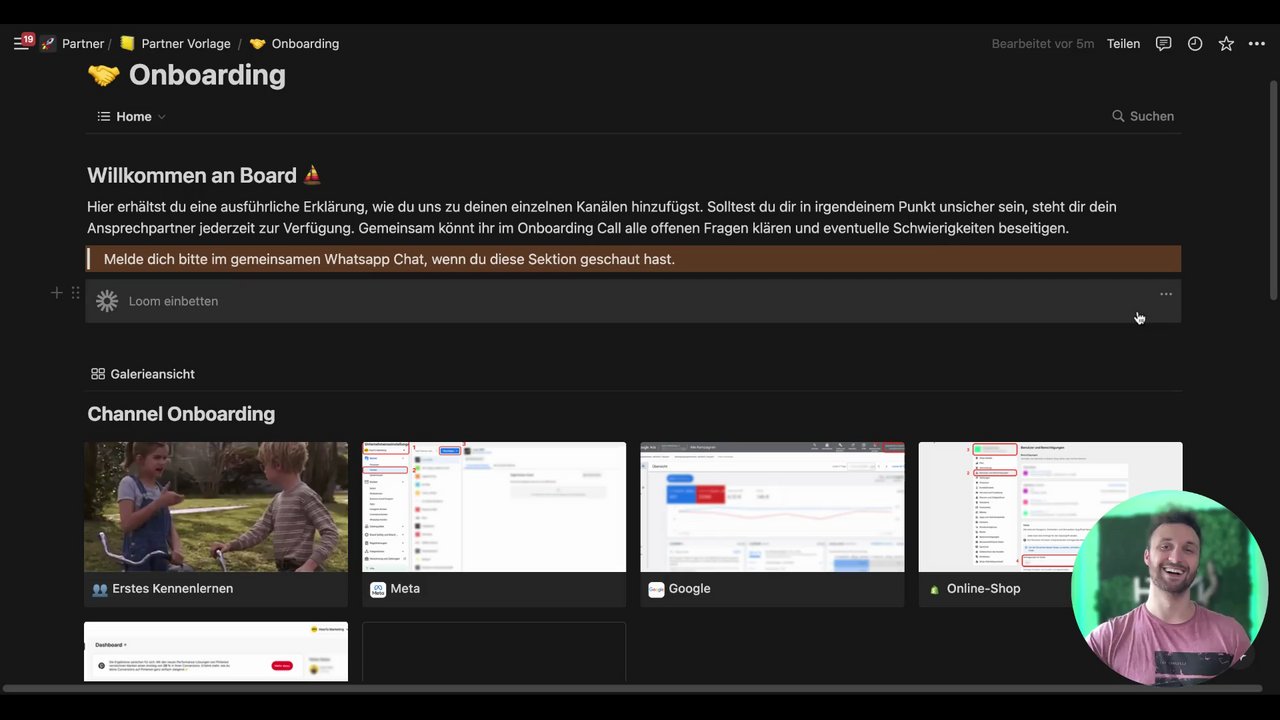
Task: Click the Meta logo icon on the card
Action: (378, 589)
